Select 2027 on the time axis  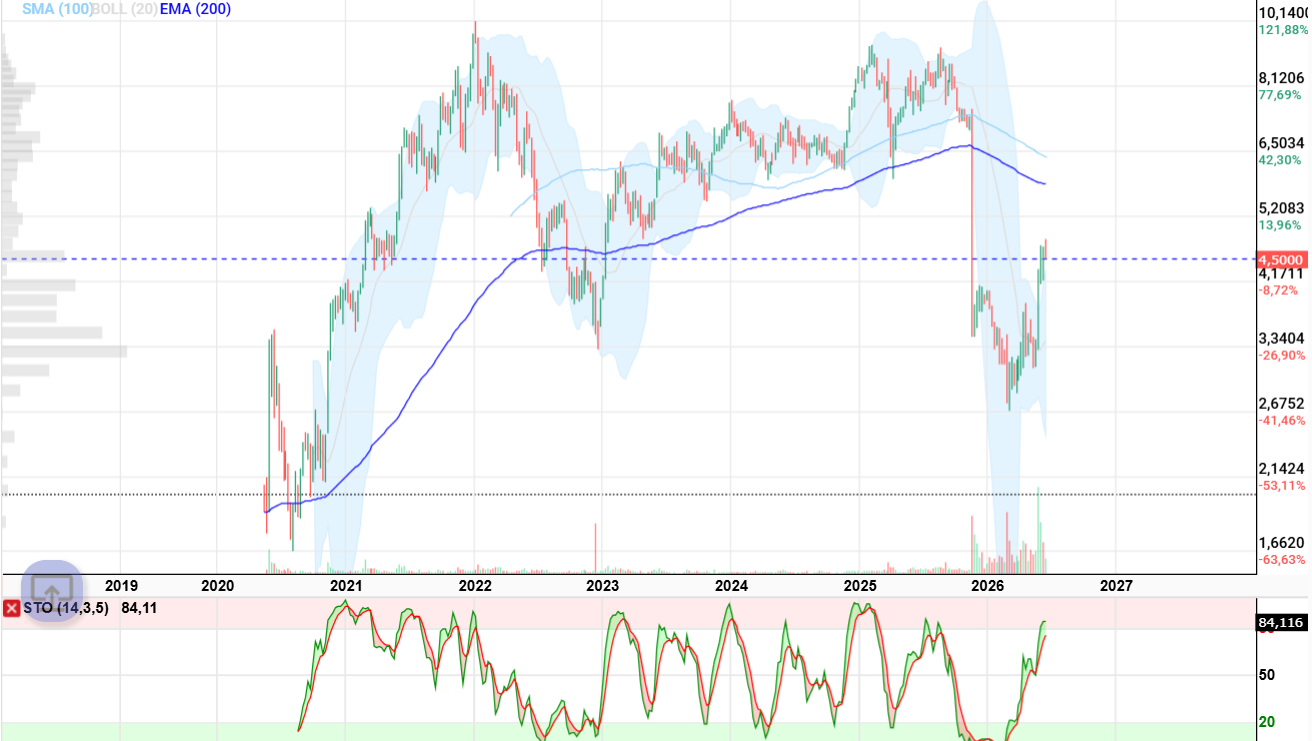pyautogui.click(x=1117, y=585)
